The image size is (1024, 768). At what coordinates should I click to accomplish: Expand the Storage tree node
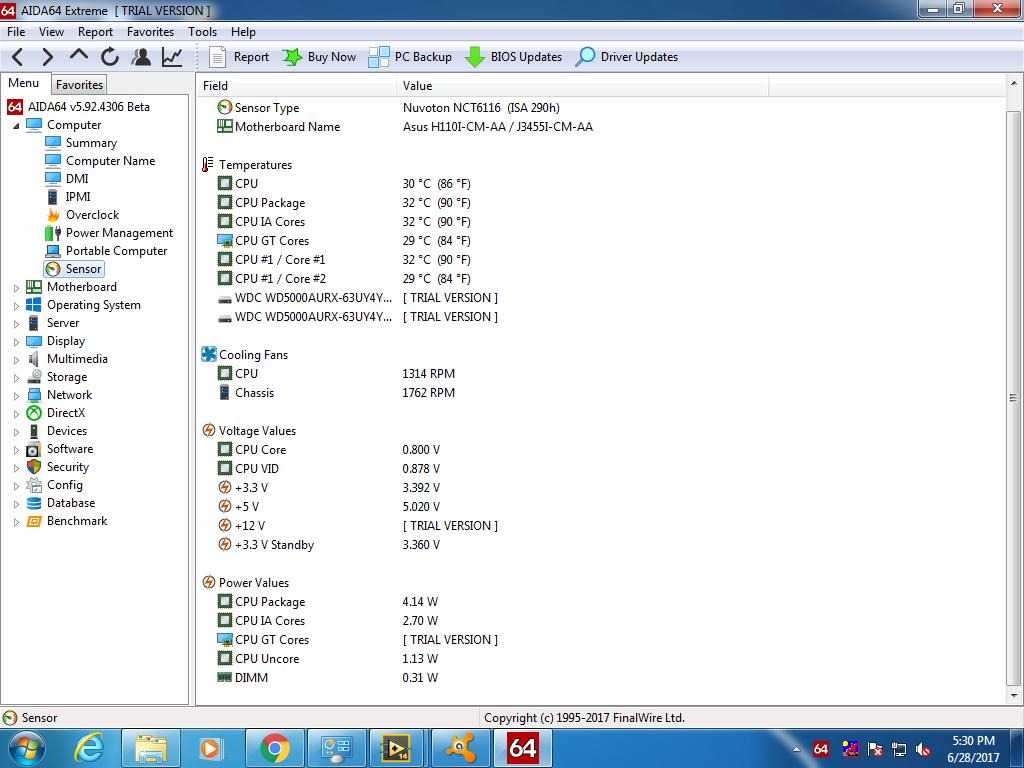(16, 377)
